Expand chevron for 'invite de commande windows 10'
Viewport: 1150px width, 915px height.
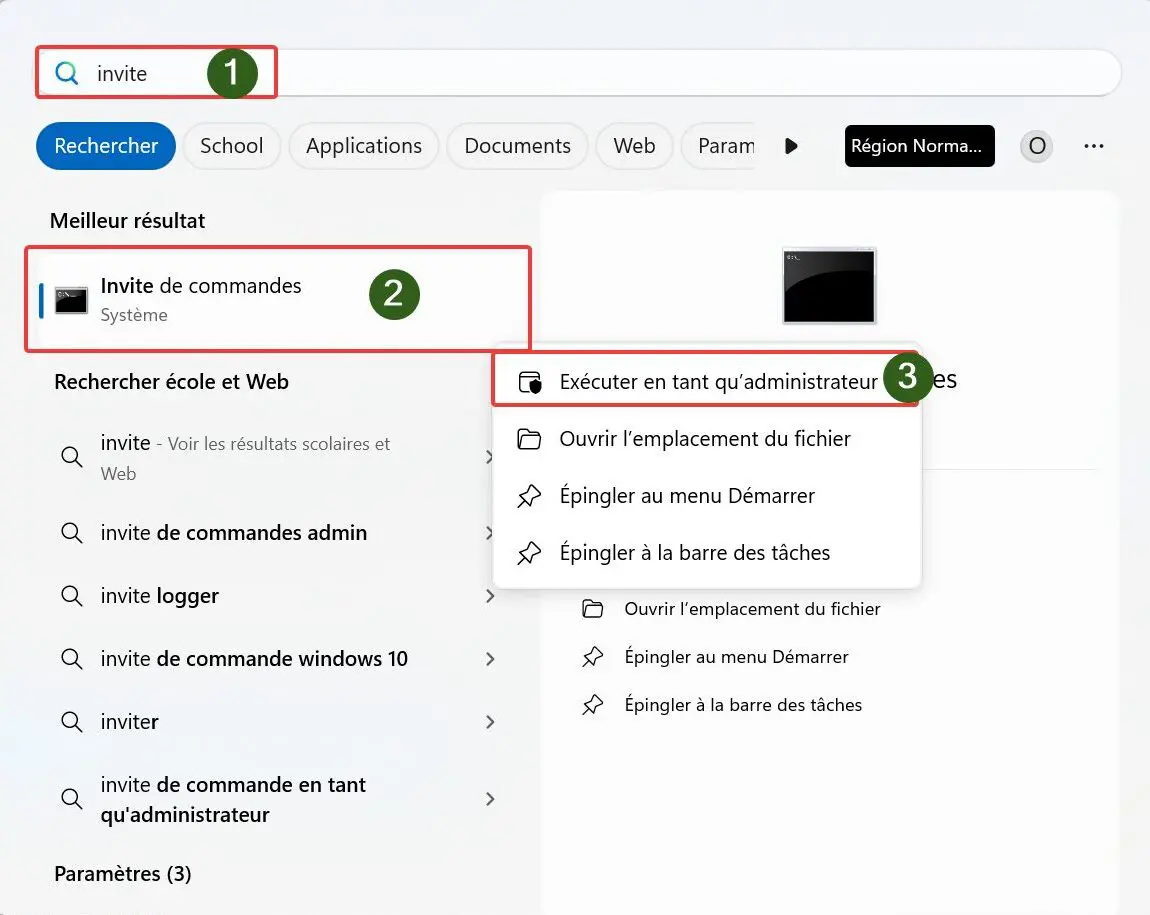coord(490,659)
